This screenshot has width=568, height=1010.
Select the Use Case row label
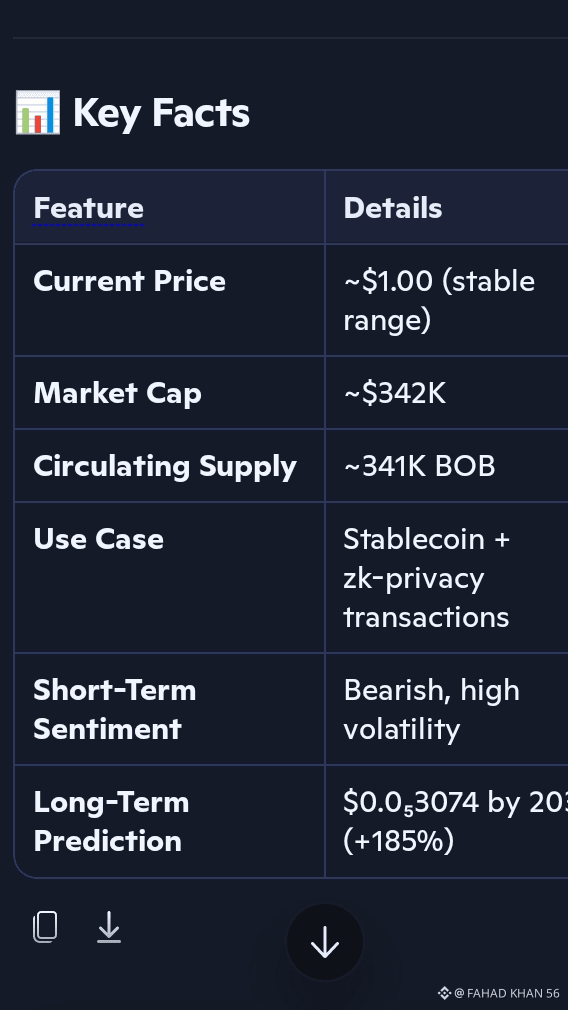(x=99, y=539)
